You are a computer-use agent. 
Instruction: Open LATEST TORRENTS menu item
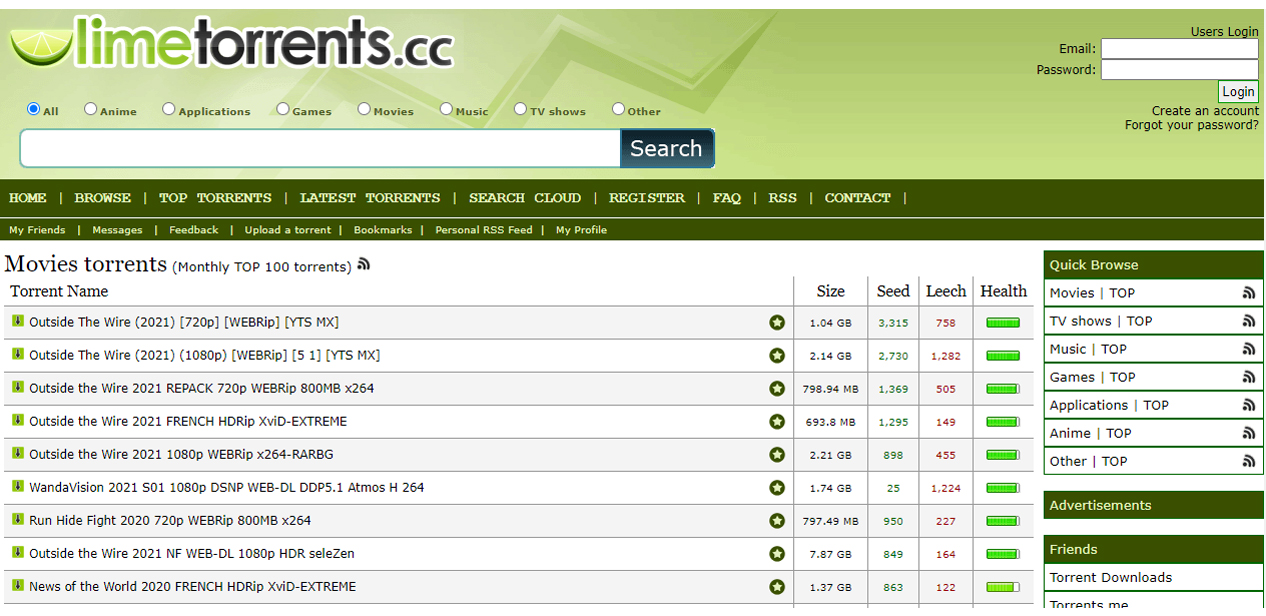370,198
